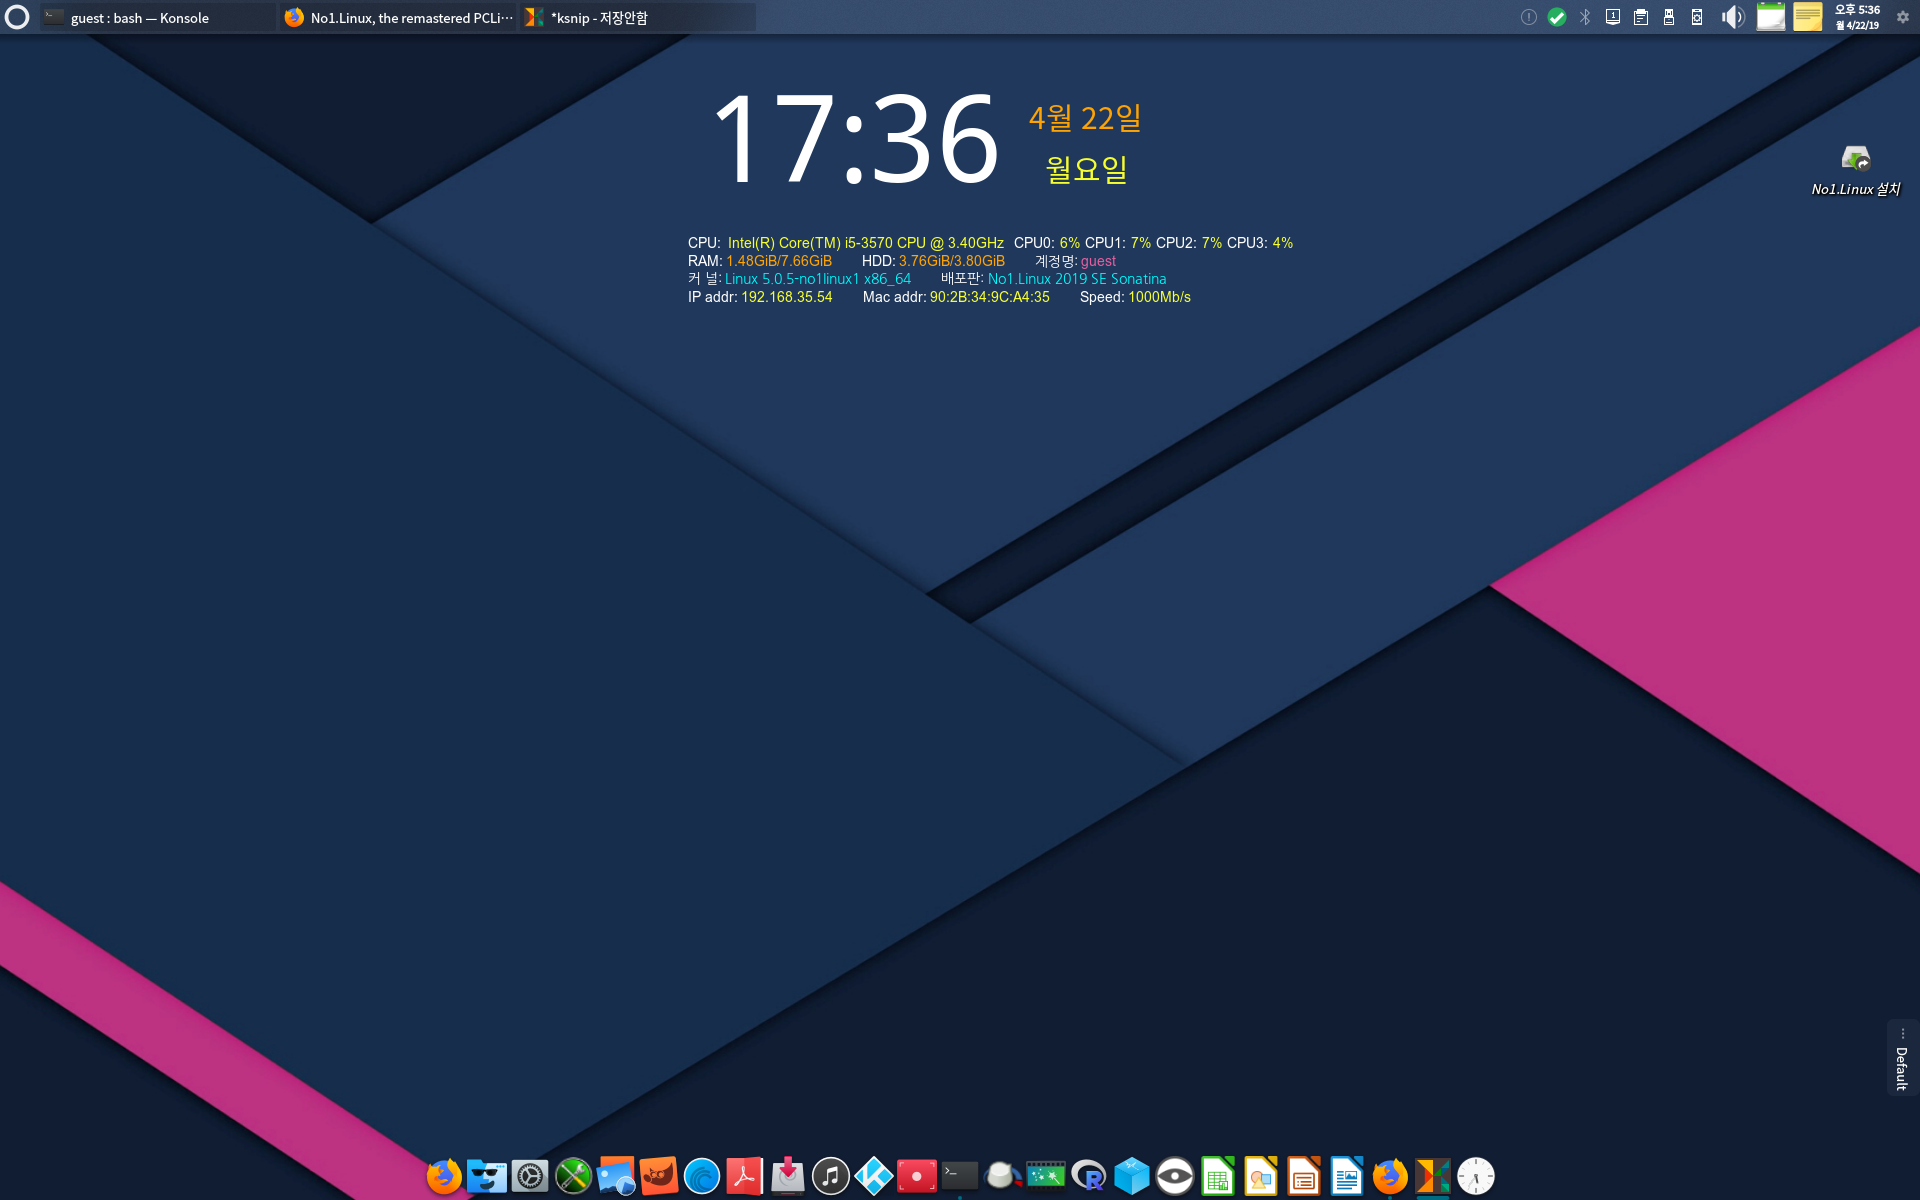1920x1200 pixels.
Task: Open the green checkmark update status
Action: [1557, 17]
